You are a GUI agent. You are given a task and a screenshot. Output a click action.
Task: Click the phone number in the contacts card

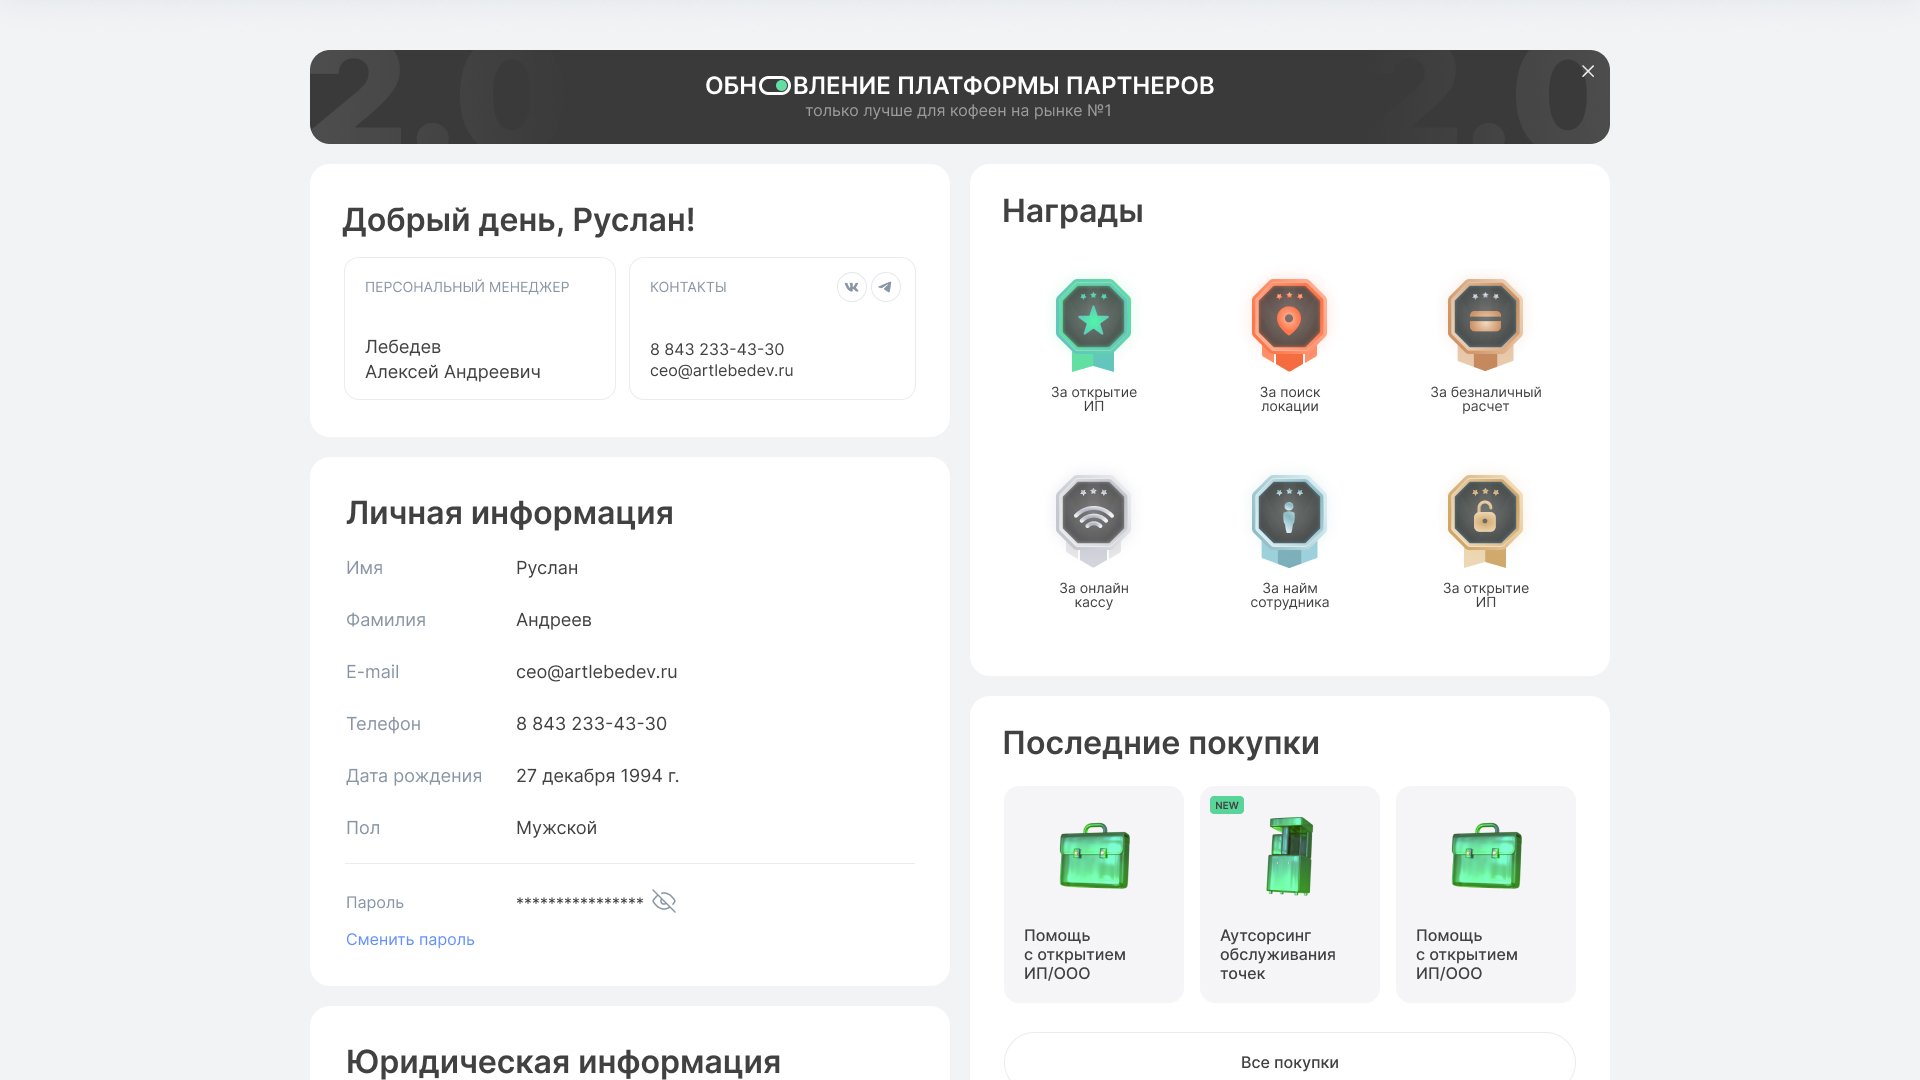pos(717,349)
